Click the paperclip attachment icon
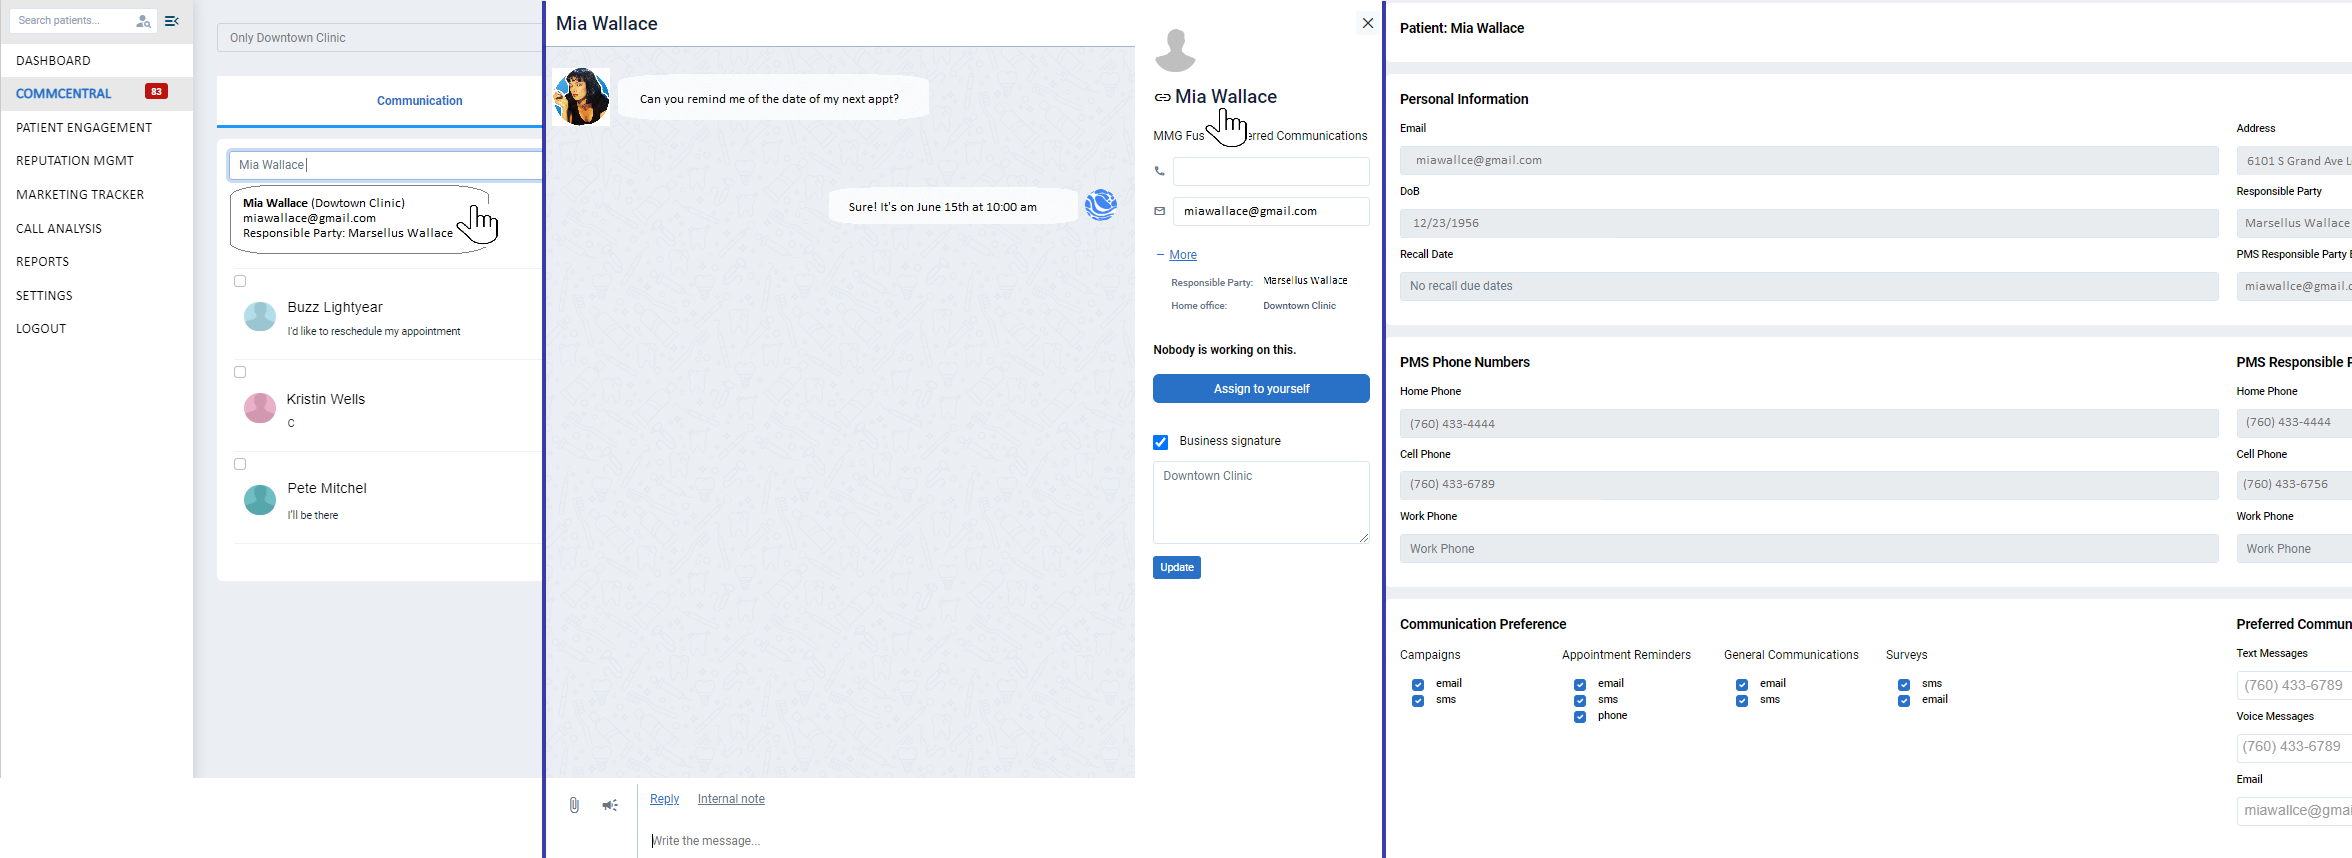Viewport: 2352px width, 858px height. pyautogui.click(x=574, y=805)
